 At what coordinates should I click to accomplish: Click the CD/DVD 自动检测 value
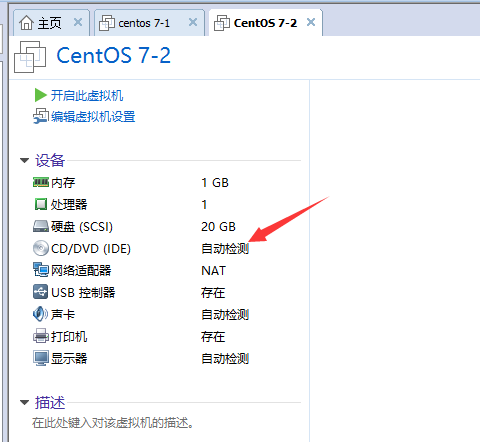tap(225, 249)
